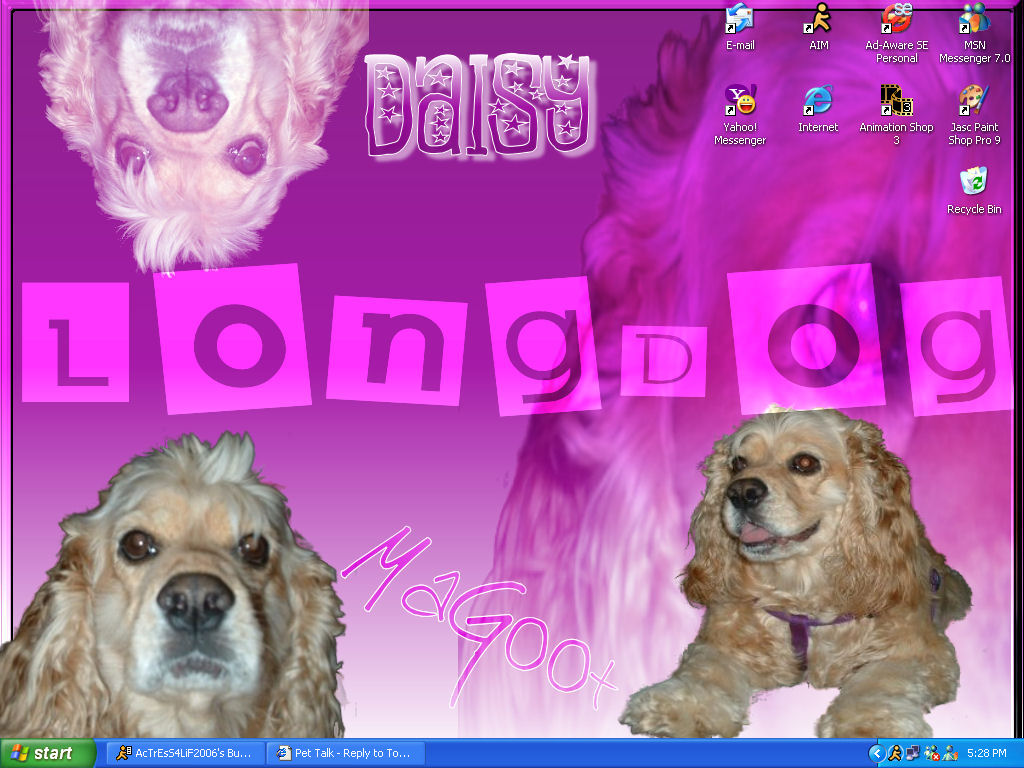The width and height of the screenshot is (1024, 768).
Task: Open the Yahoo! Messenger desktop shortcut
Action: point(740,115)
